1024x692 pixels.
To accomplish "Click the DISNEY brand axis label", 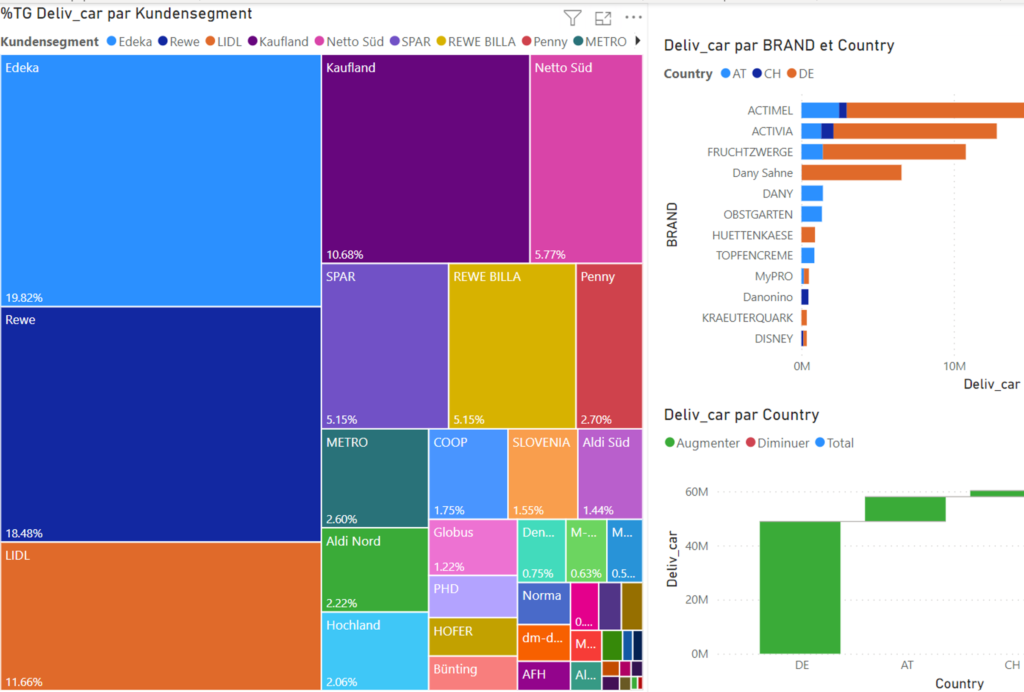I will coord(773,339).
